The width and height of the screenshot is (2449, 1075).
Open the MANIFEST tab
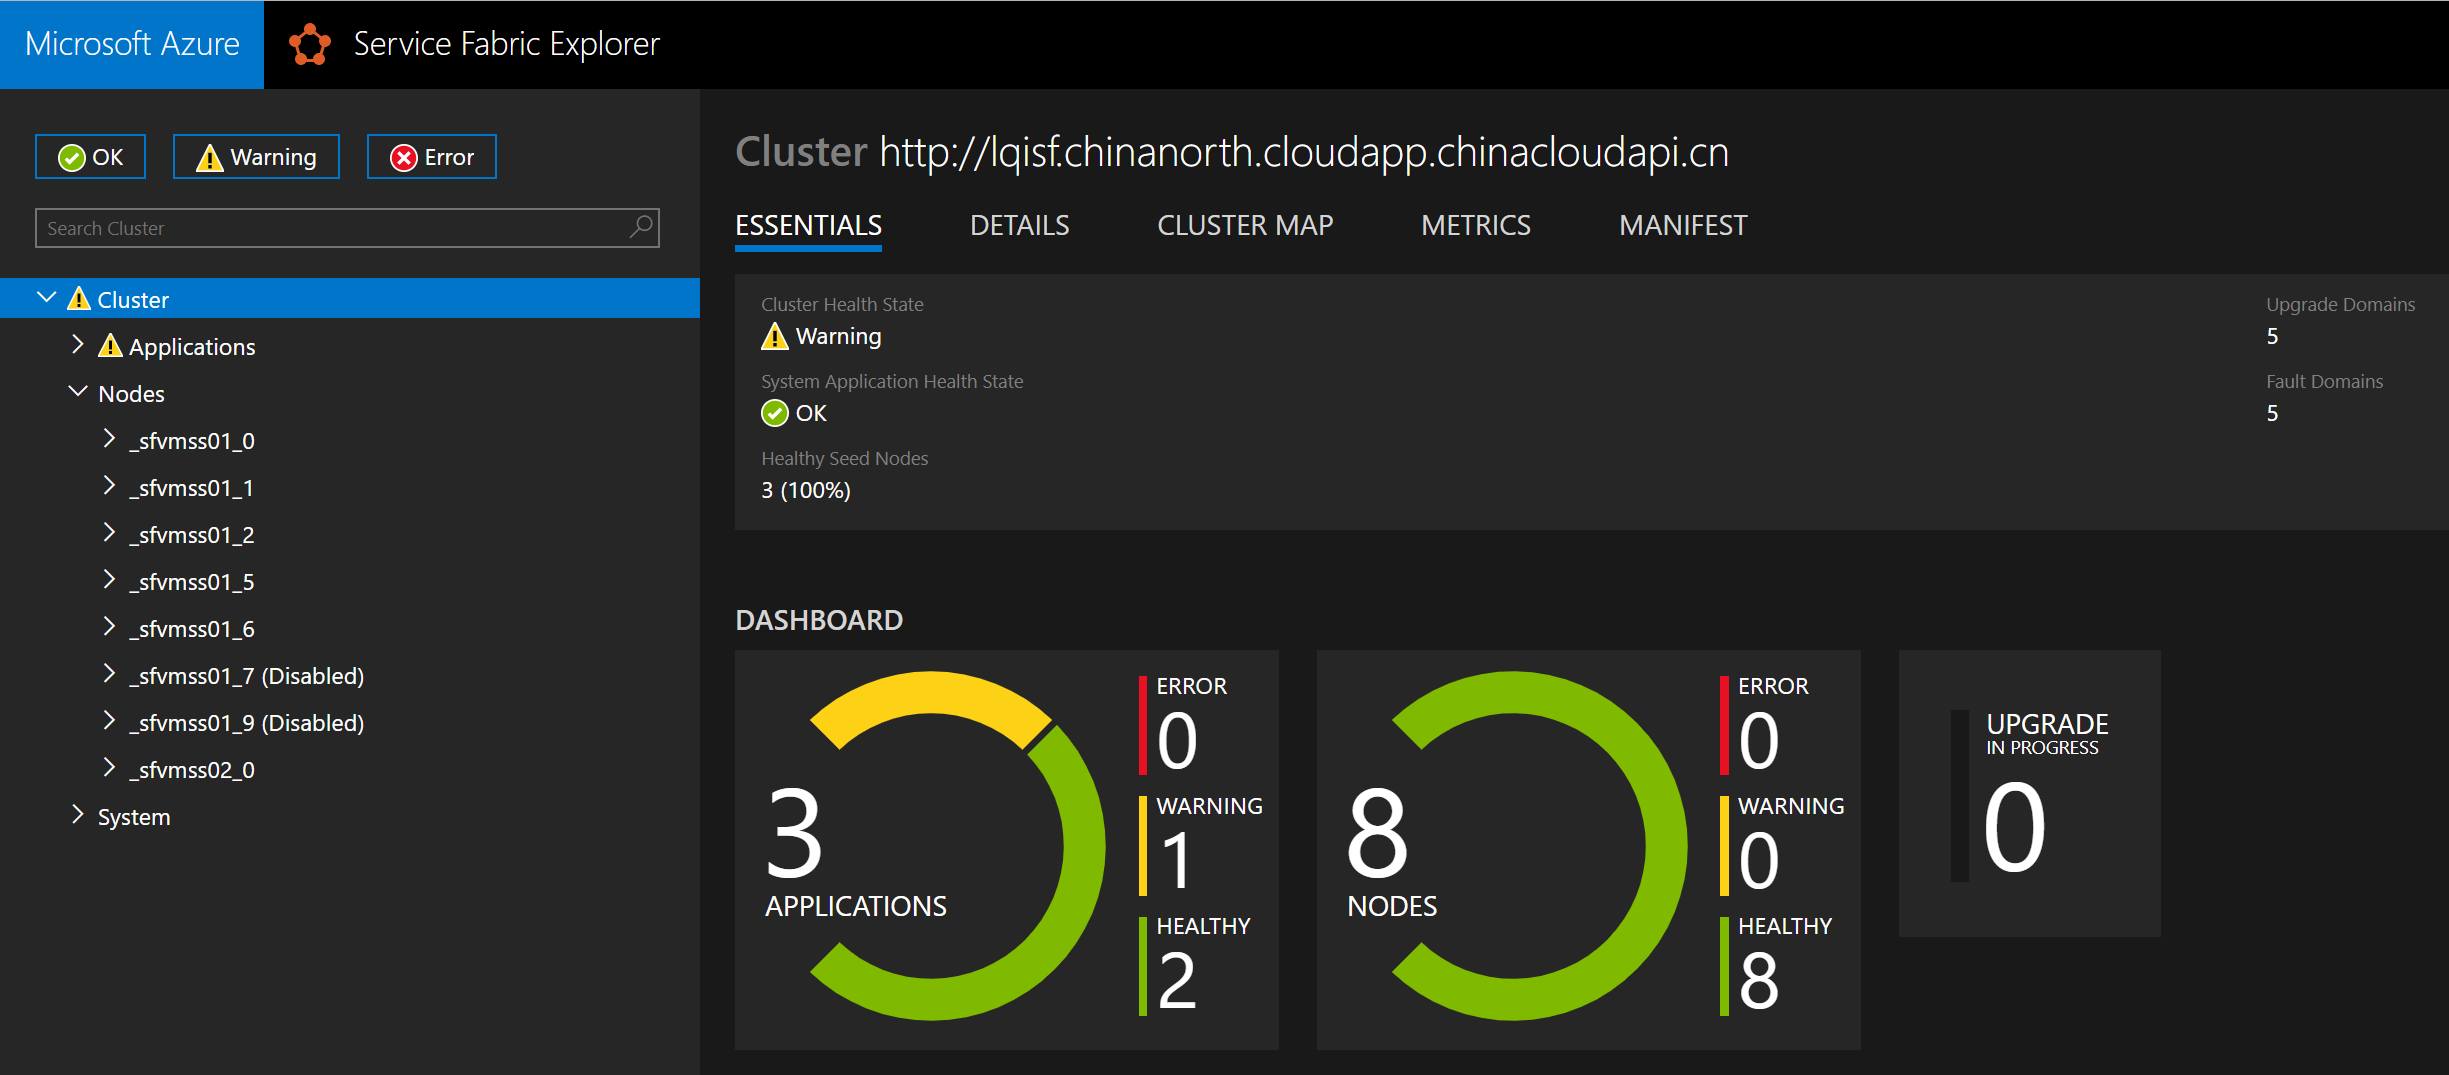click(x=1682, y=225)
